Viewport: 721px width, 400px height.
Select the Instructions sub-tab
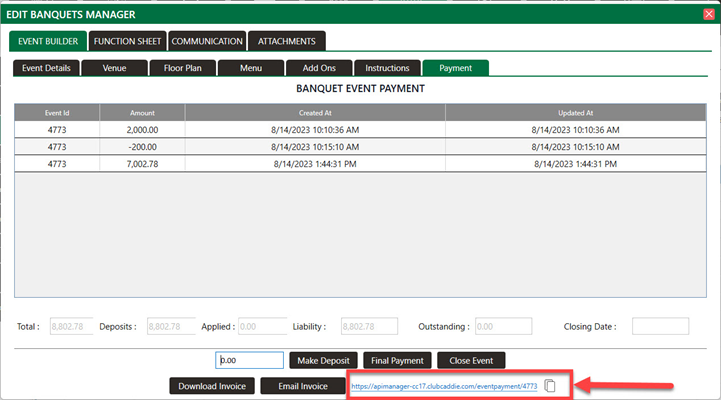tap(387, 68)
